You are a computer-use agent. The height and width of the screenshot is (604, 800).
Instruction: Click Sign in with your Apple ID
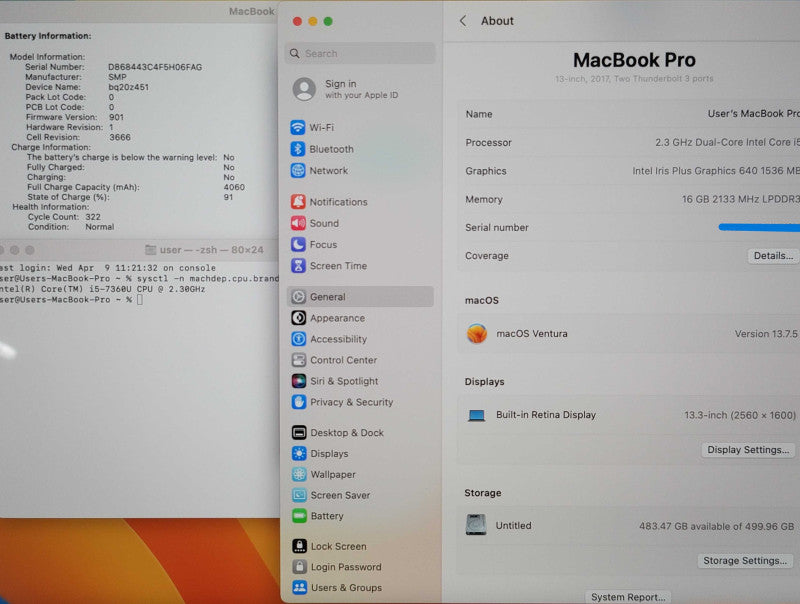point(361,89)
